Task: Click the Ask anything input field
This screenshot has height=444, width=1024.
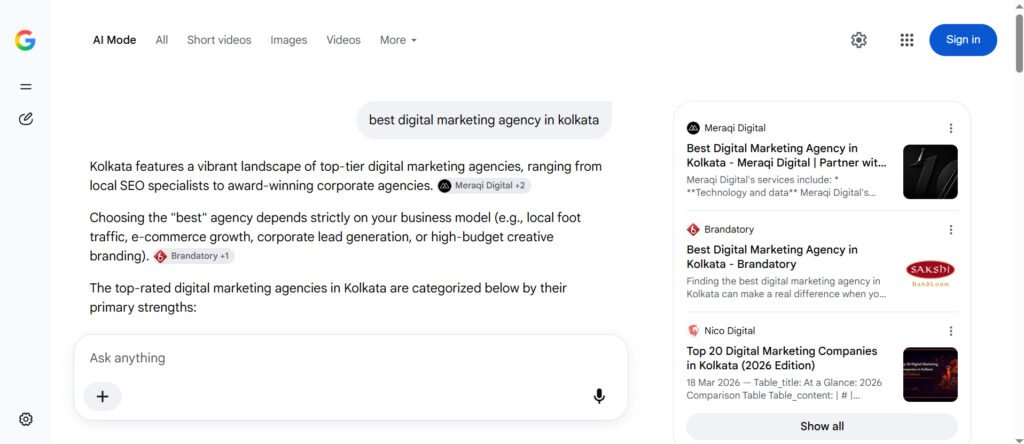Action: click(350, 358)
